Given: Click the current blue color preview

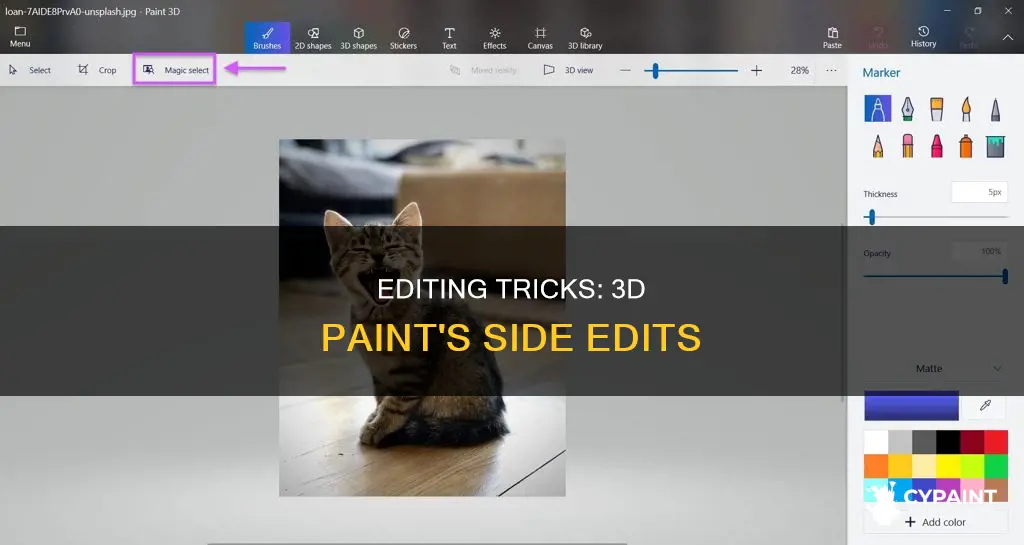Looking at the screenshot, I should tap(911, 405).
